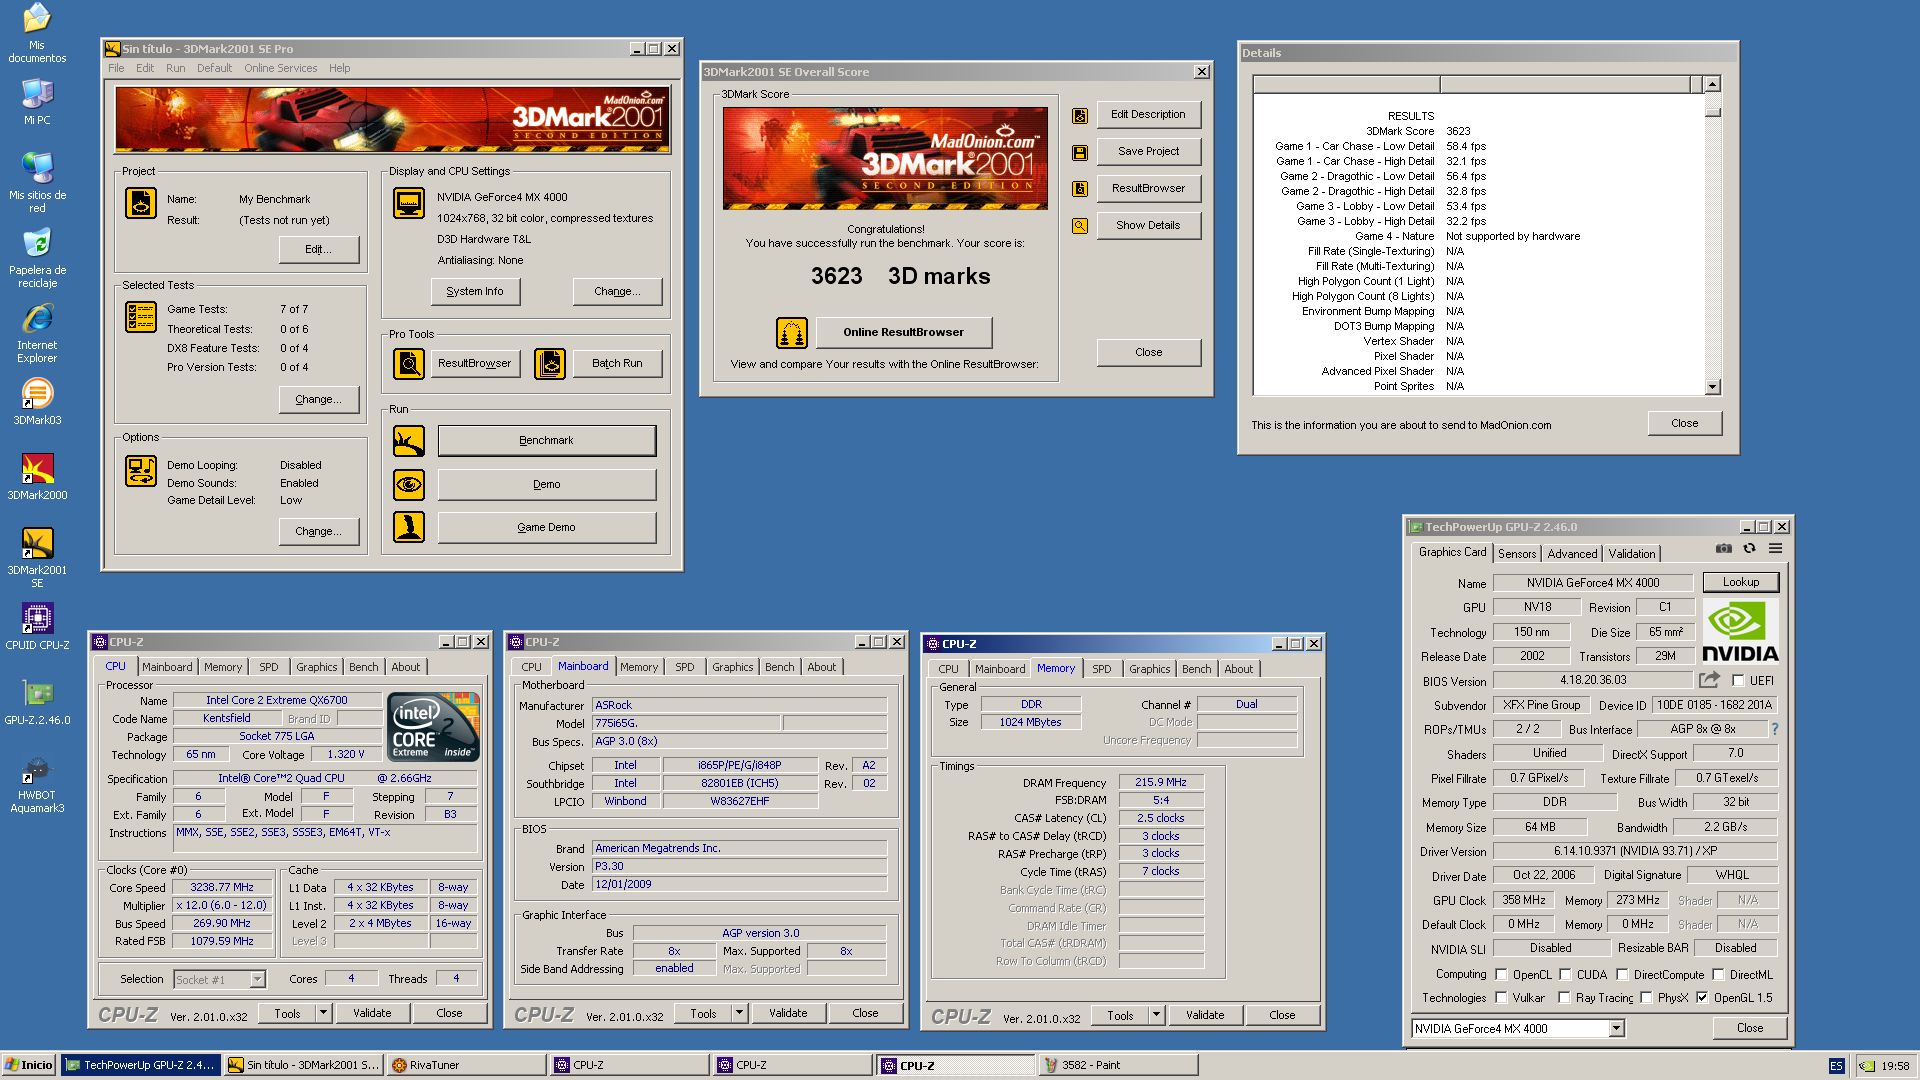1920x1080 pixels.
Task: Launch 3DMark2001 SE desktop shortcut
Action: (x=37, y=558)
